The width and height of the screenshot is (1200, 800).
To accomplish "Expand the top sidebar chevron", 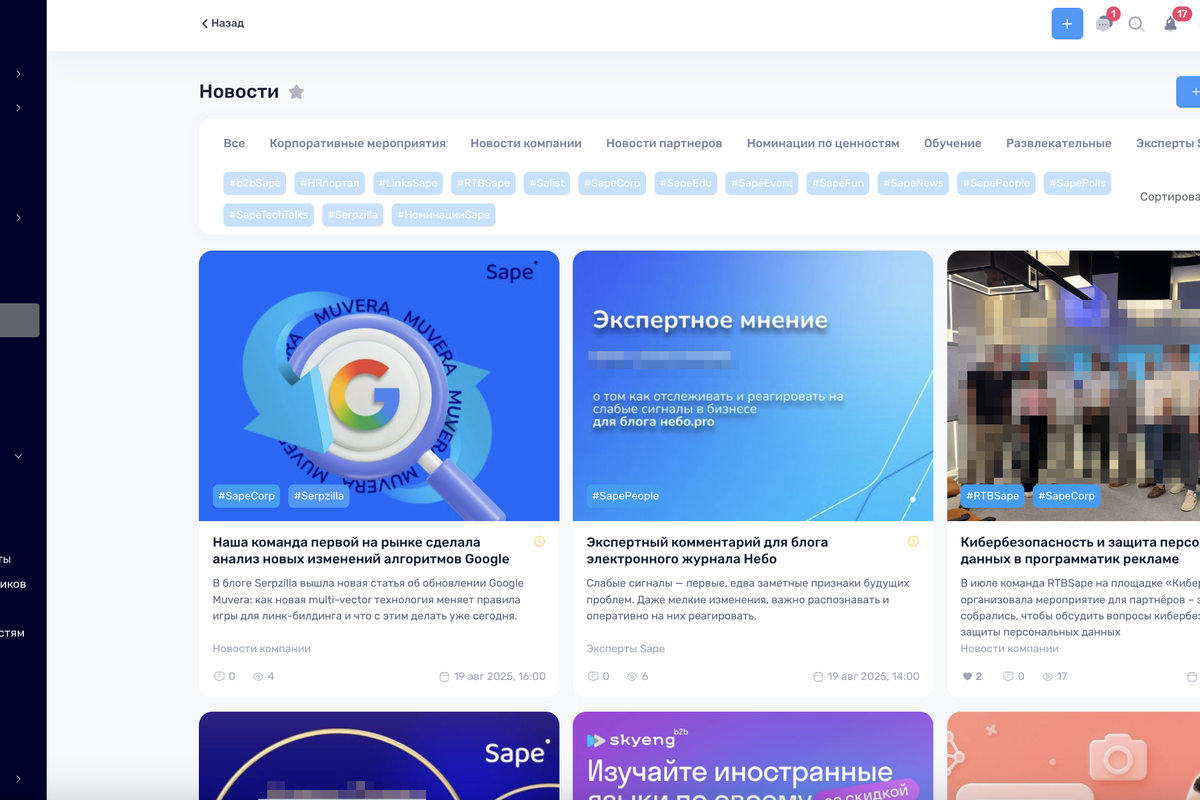I will [18, 74].
